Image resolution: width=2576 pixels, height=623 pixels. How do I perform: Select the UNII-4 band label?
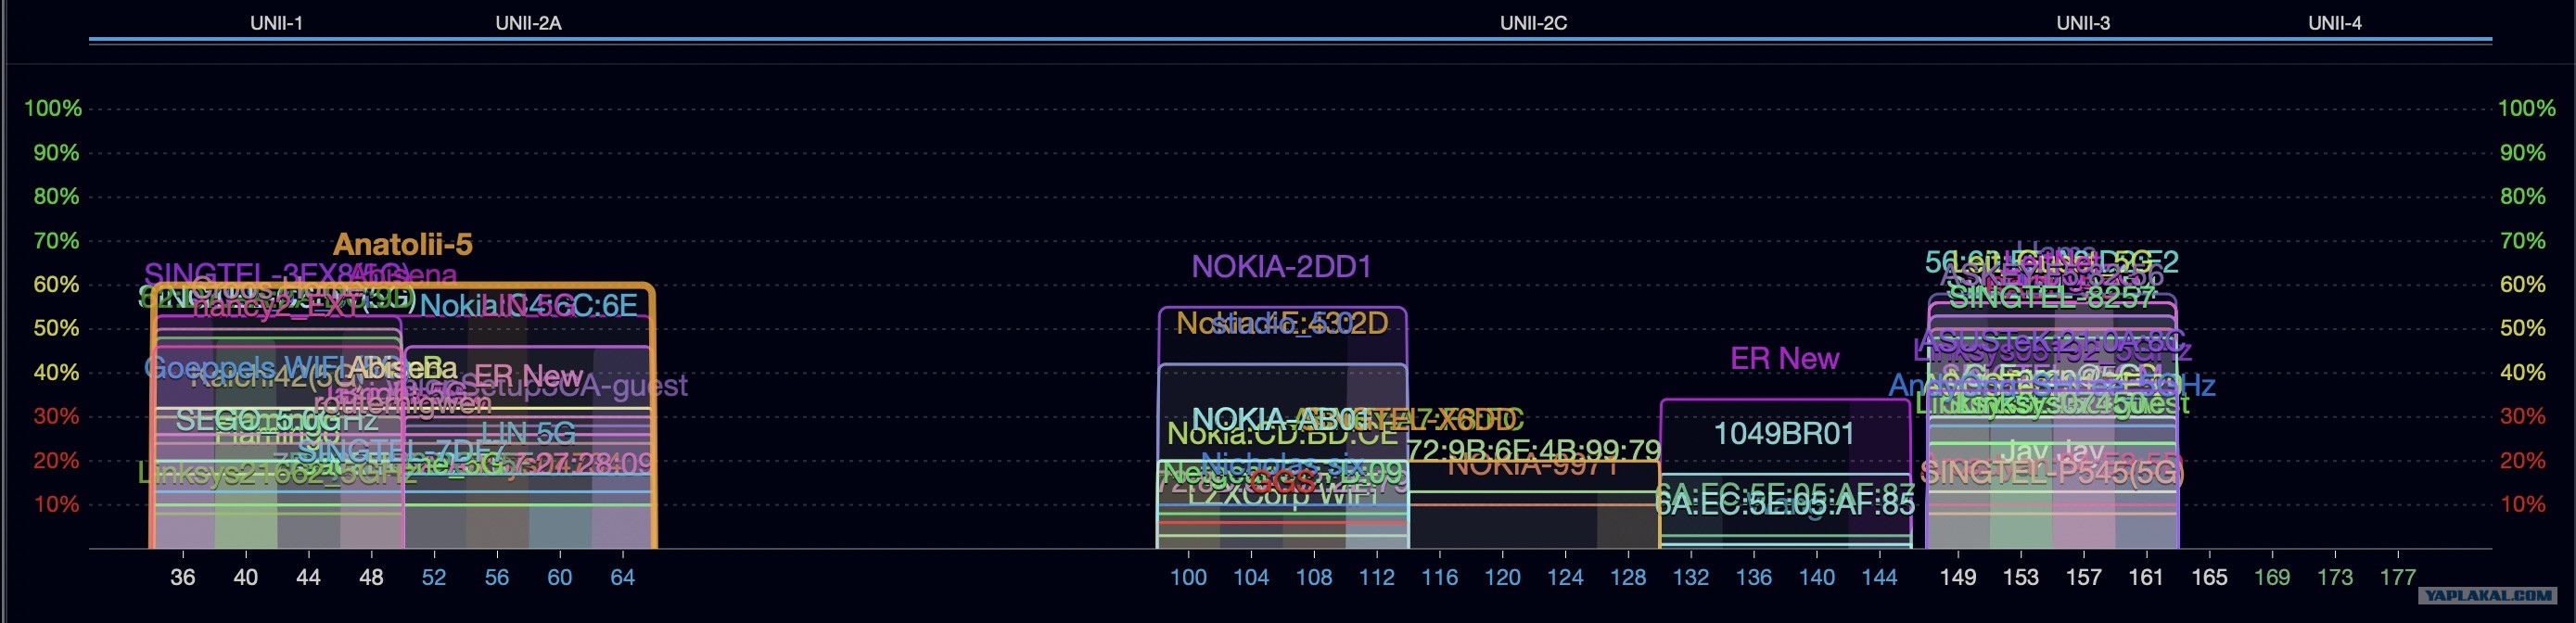[x=2334, y=23]
